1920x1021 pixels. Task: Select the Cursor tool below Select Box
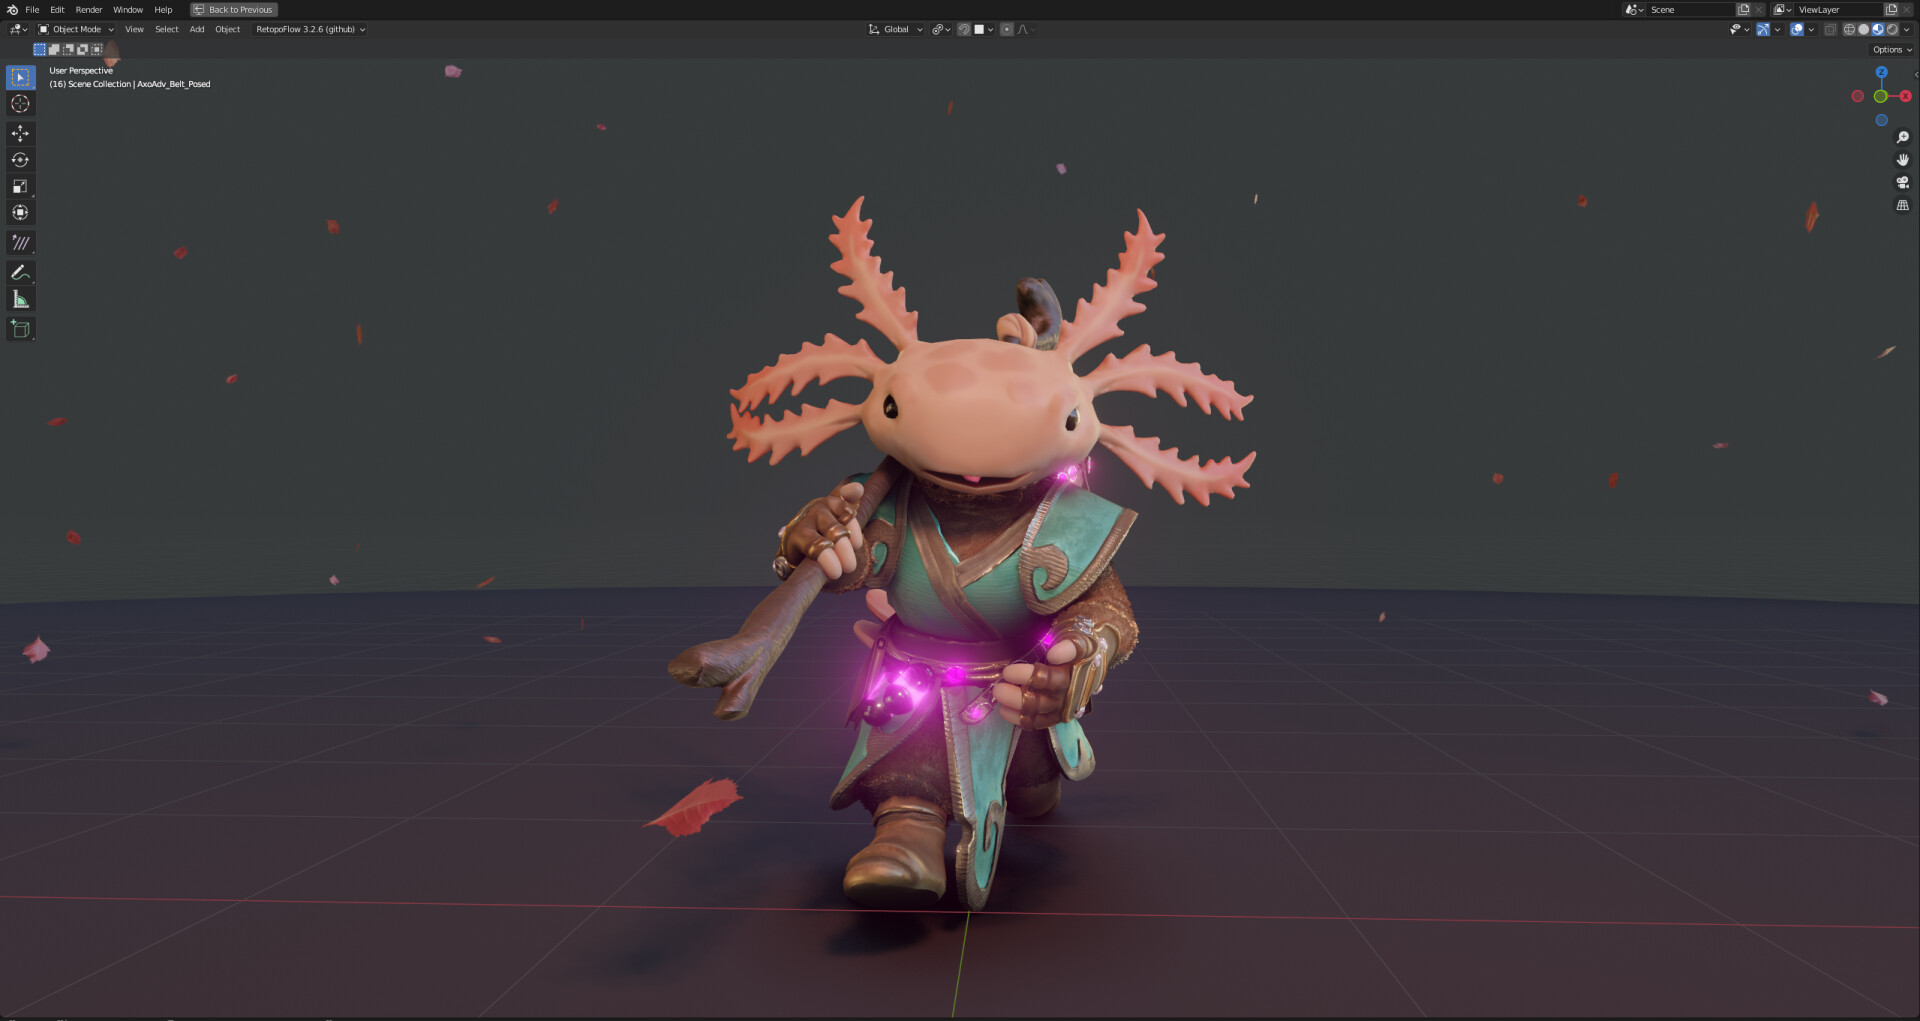point(20,103)
